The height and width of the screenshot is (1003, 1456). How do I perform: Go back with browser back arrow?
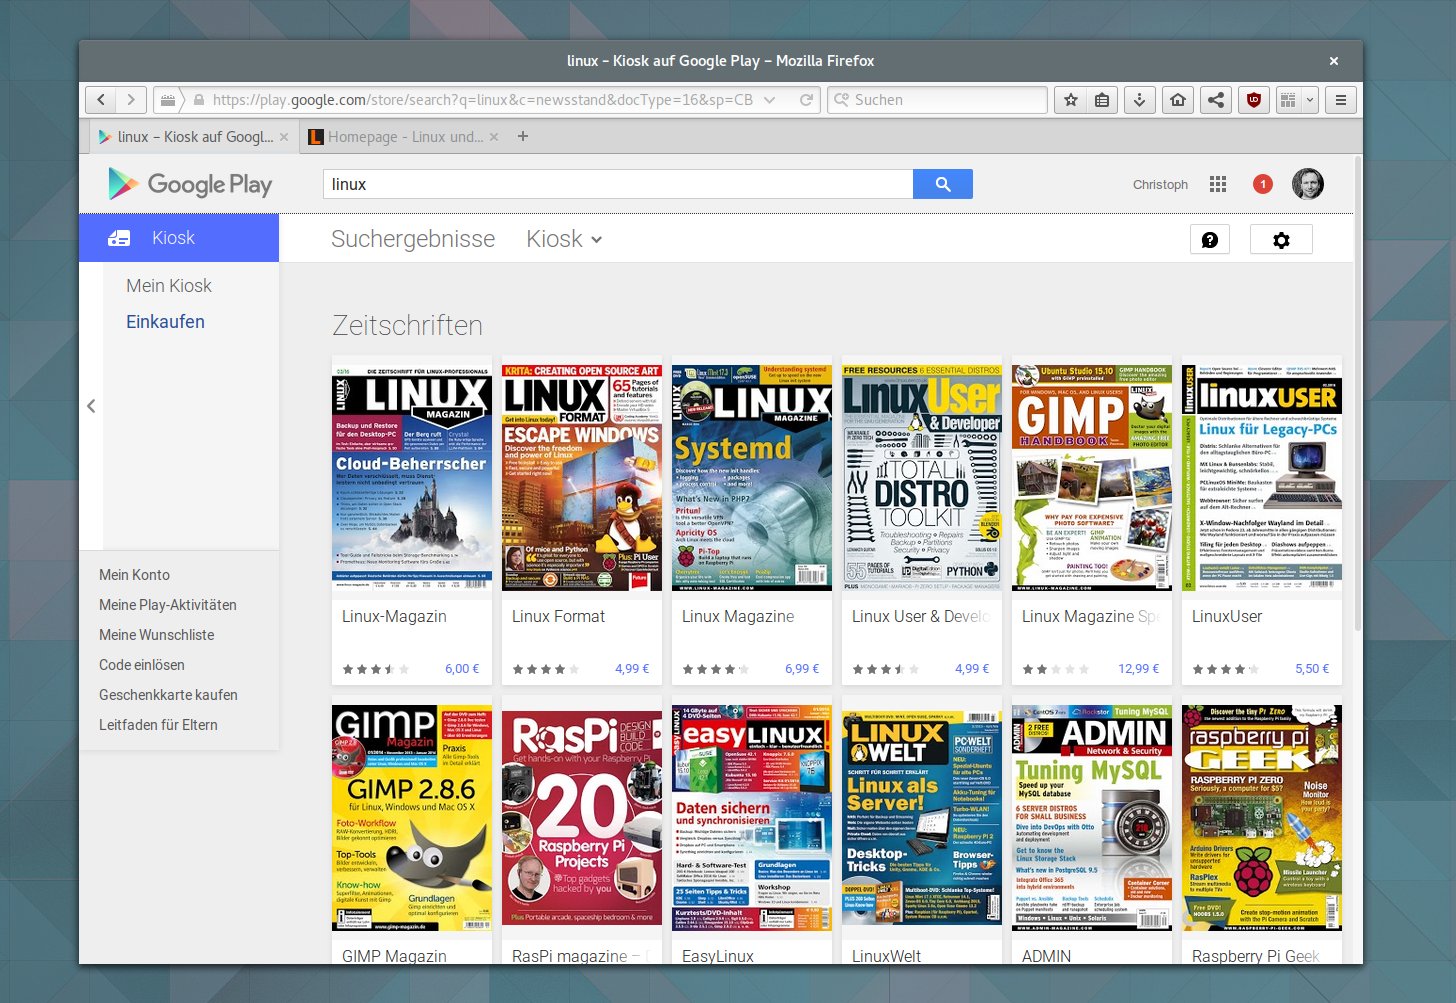coord(101,100)
